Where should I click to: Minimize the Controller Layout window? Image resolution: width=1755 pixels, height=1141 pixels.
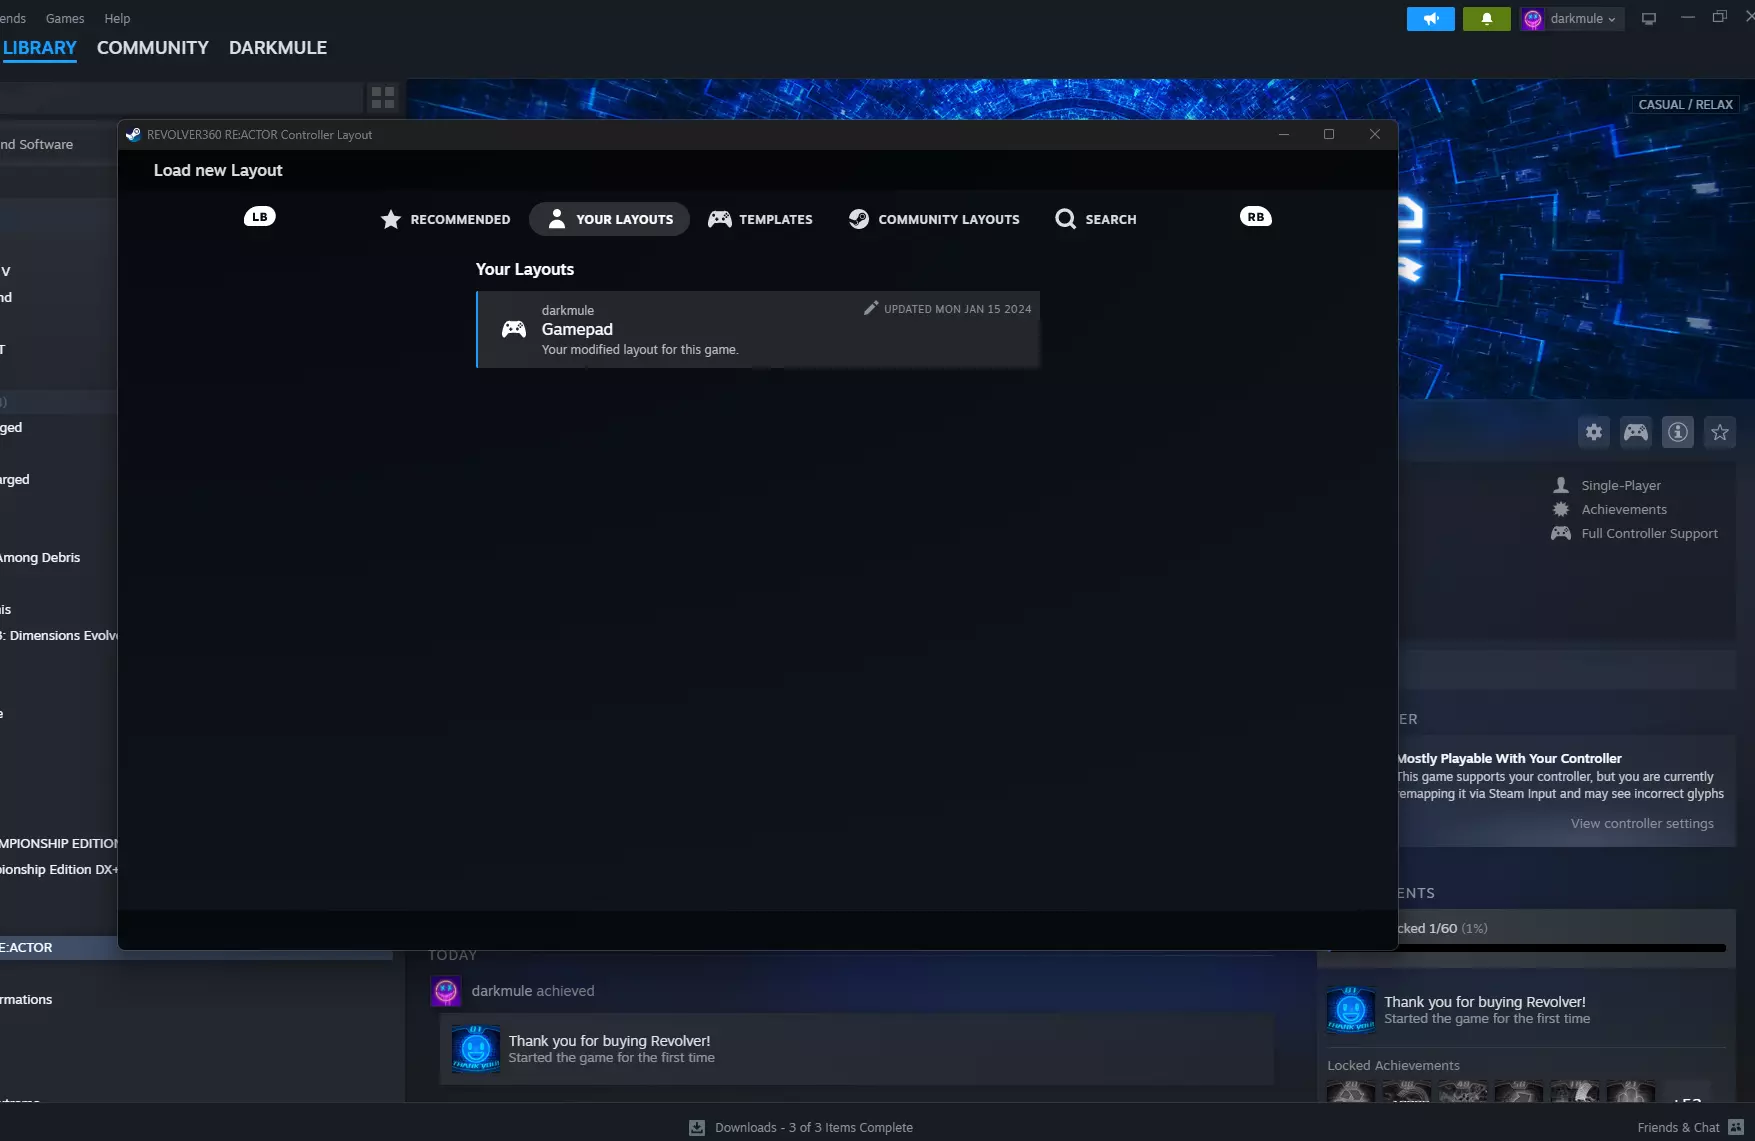pos(1284,135)
